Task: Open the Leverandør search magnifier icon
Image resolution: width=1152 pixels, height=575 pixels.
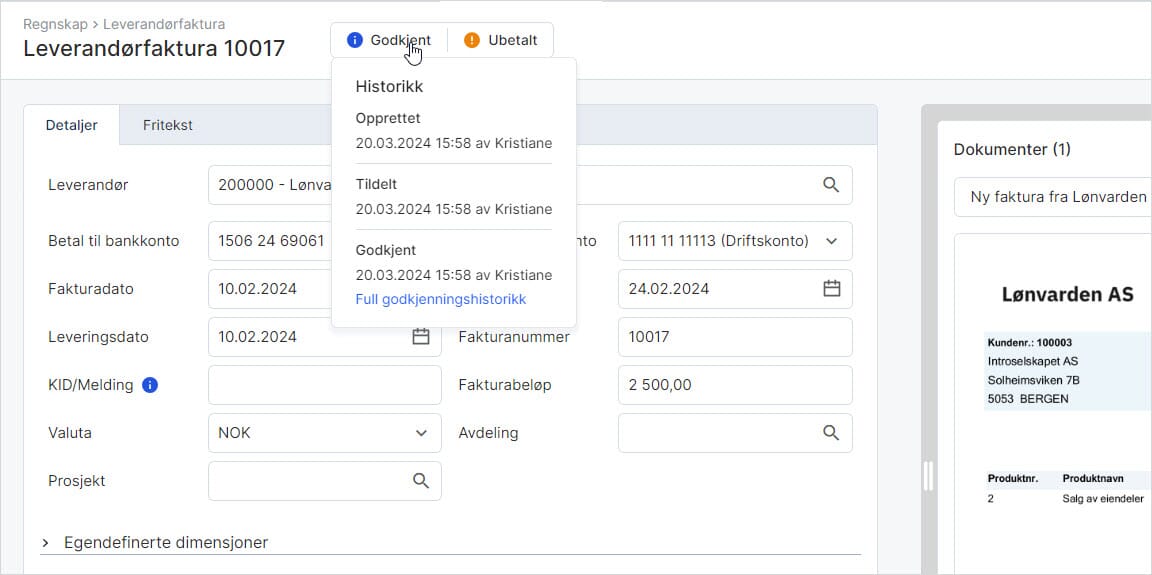Action: point(830,185)
